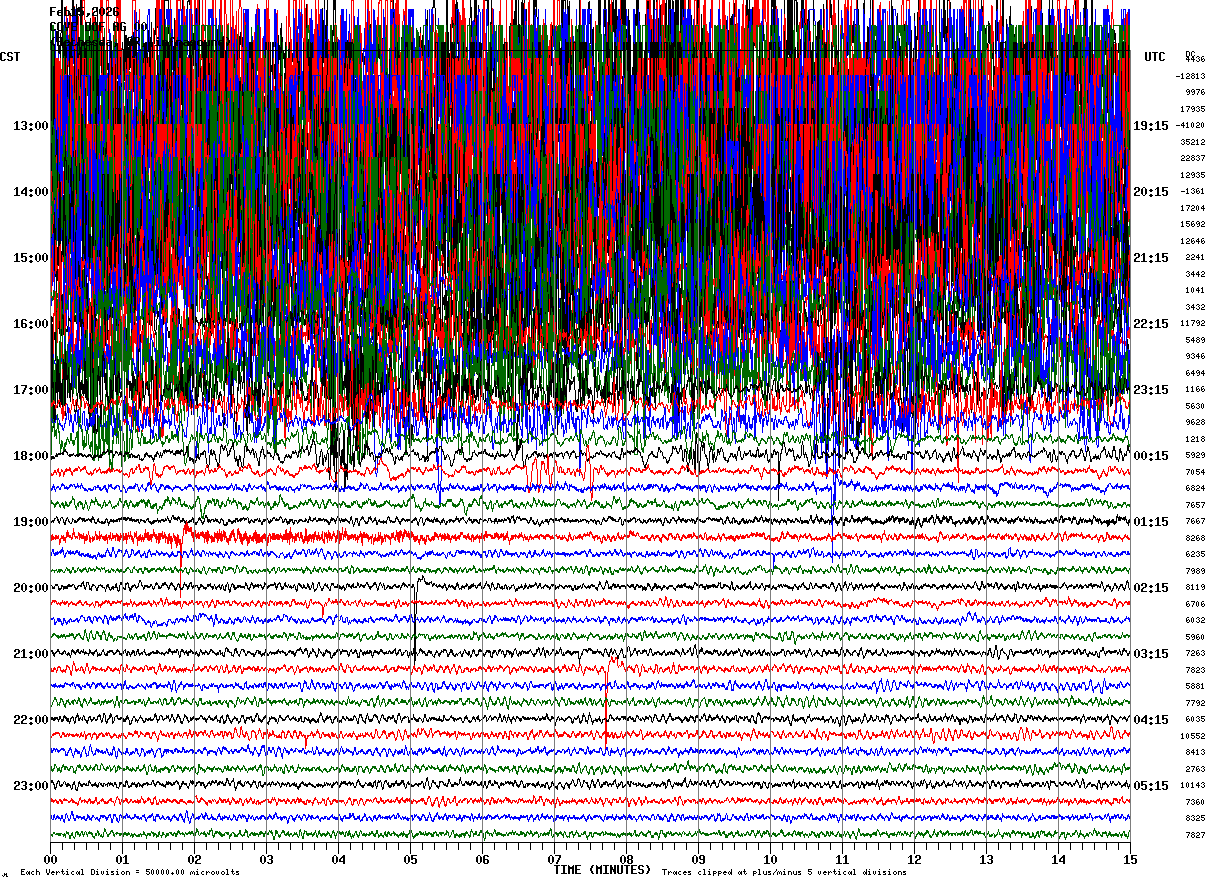The image size is (1210, 886).
Task: Select the 20:00 CST time label
Action: pyautogui.click(x=31, y=588)
